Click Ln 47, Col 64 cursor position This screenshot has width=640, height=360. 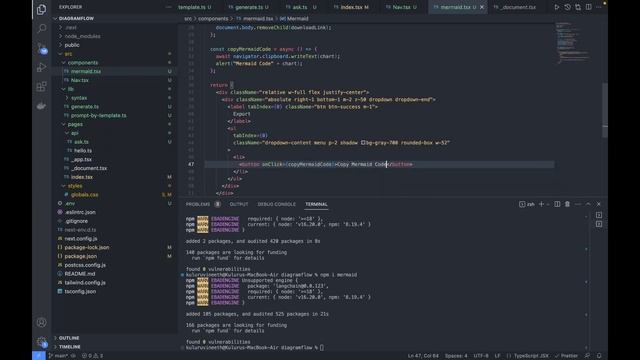(x=423, y=356)
